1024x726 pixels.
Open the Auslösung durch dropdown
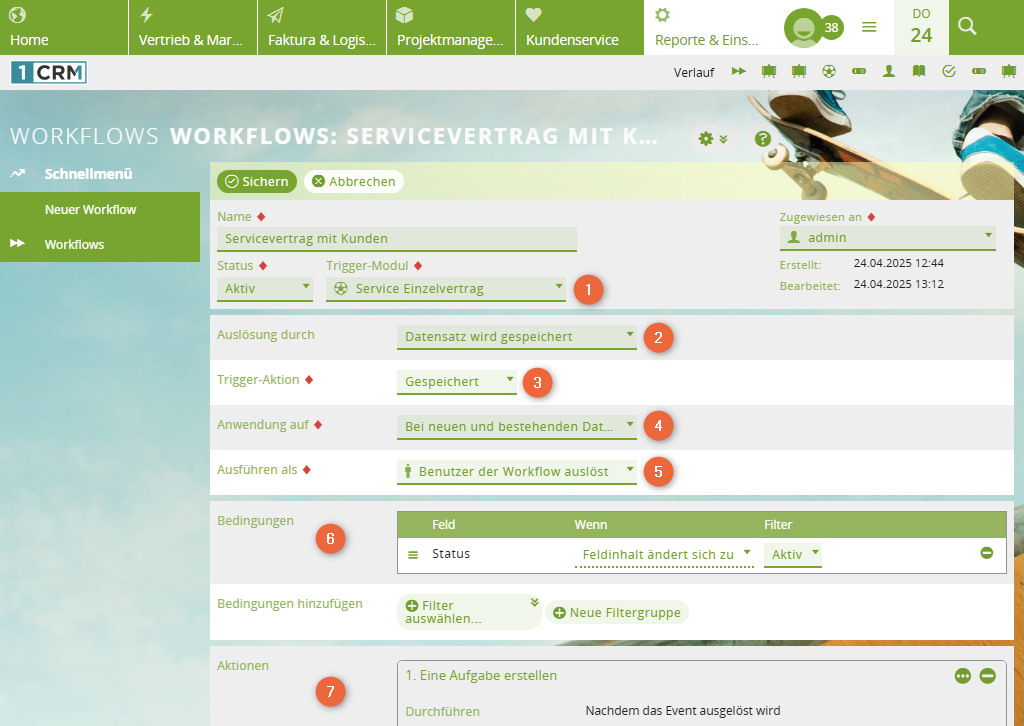click(517, 337)
